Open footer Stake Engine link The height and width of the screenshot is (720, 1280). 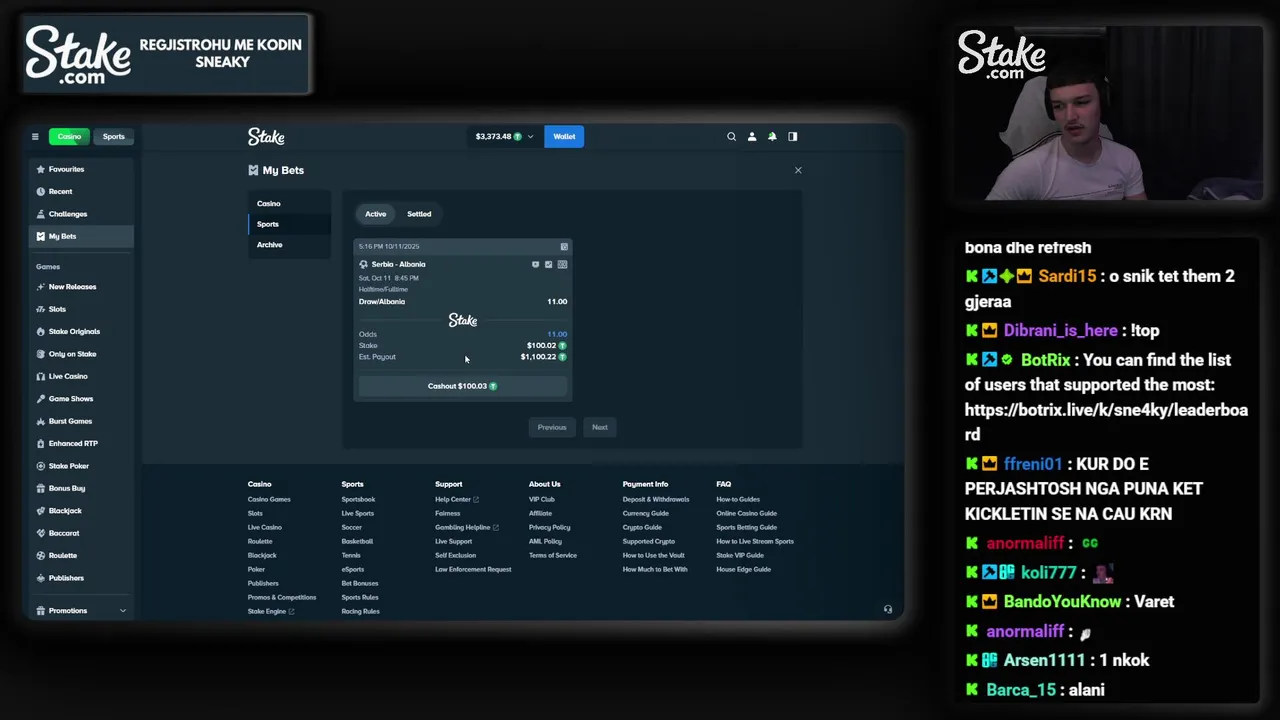[271, 611]
